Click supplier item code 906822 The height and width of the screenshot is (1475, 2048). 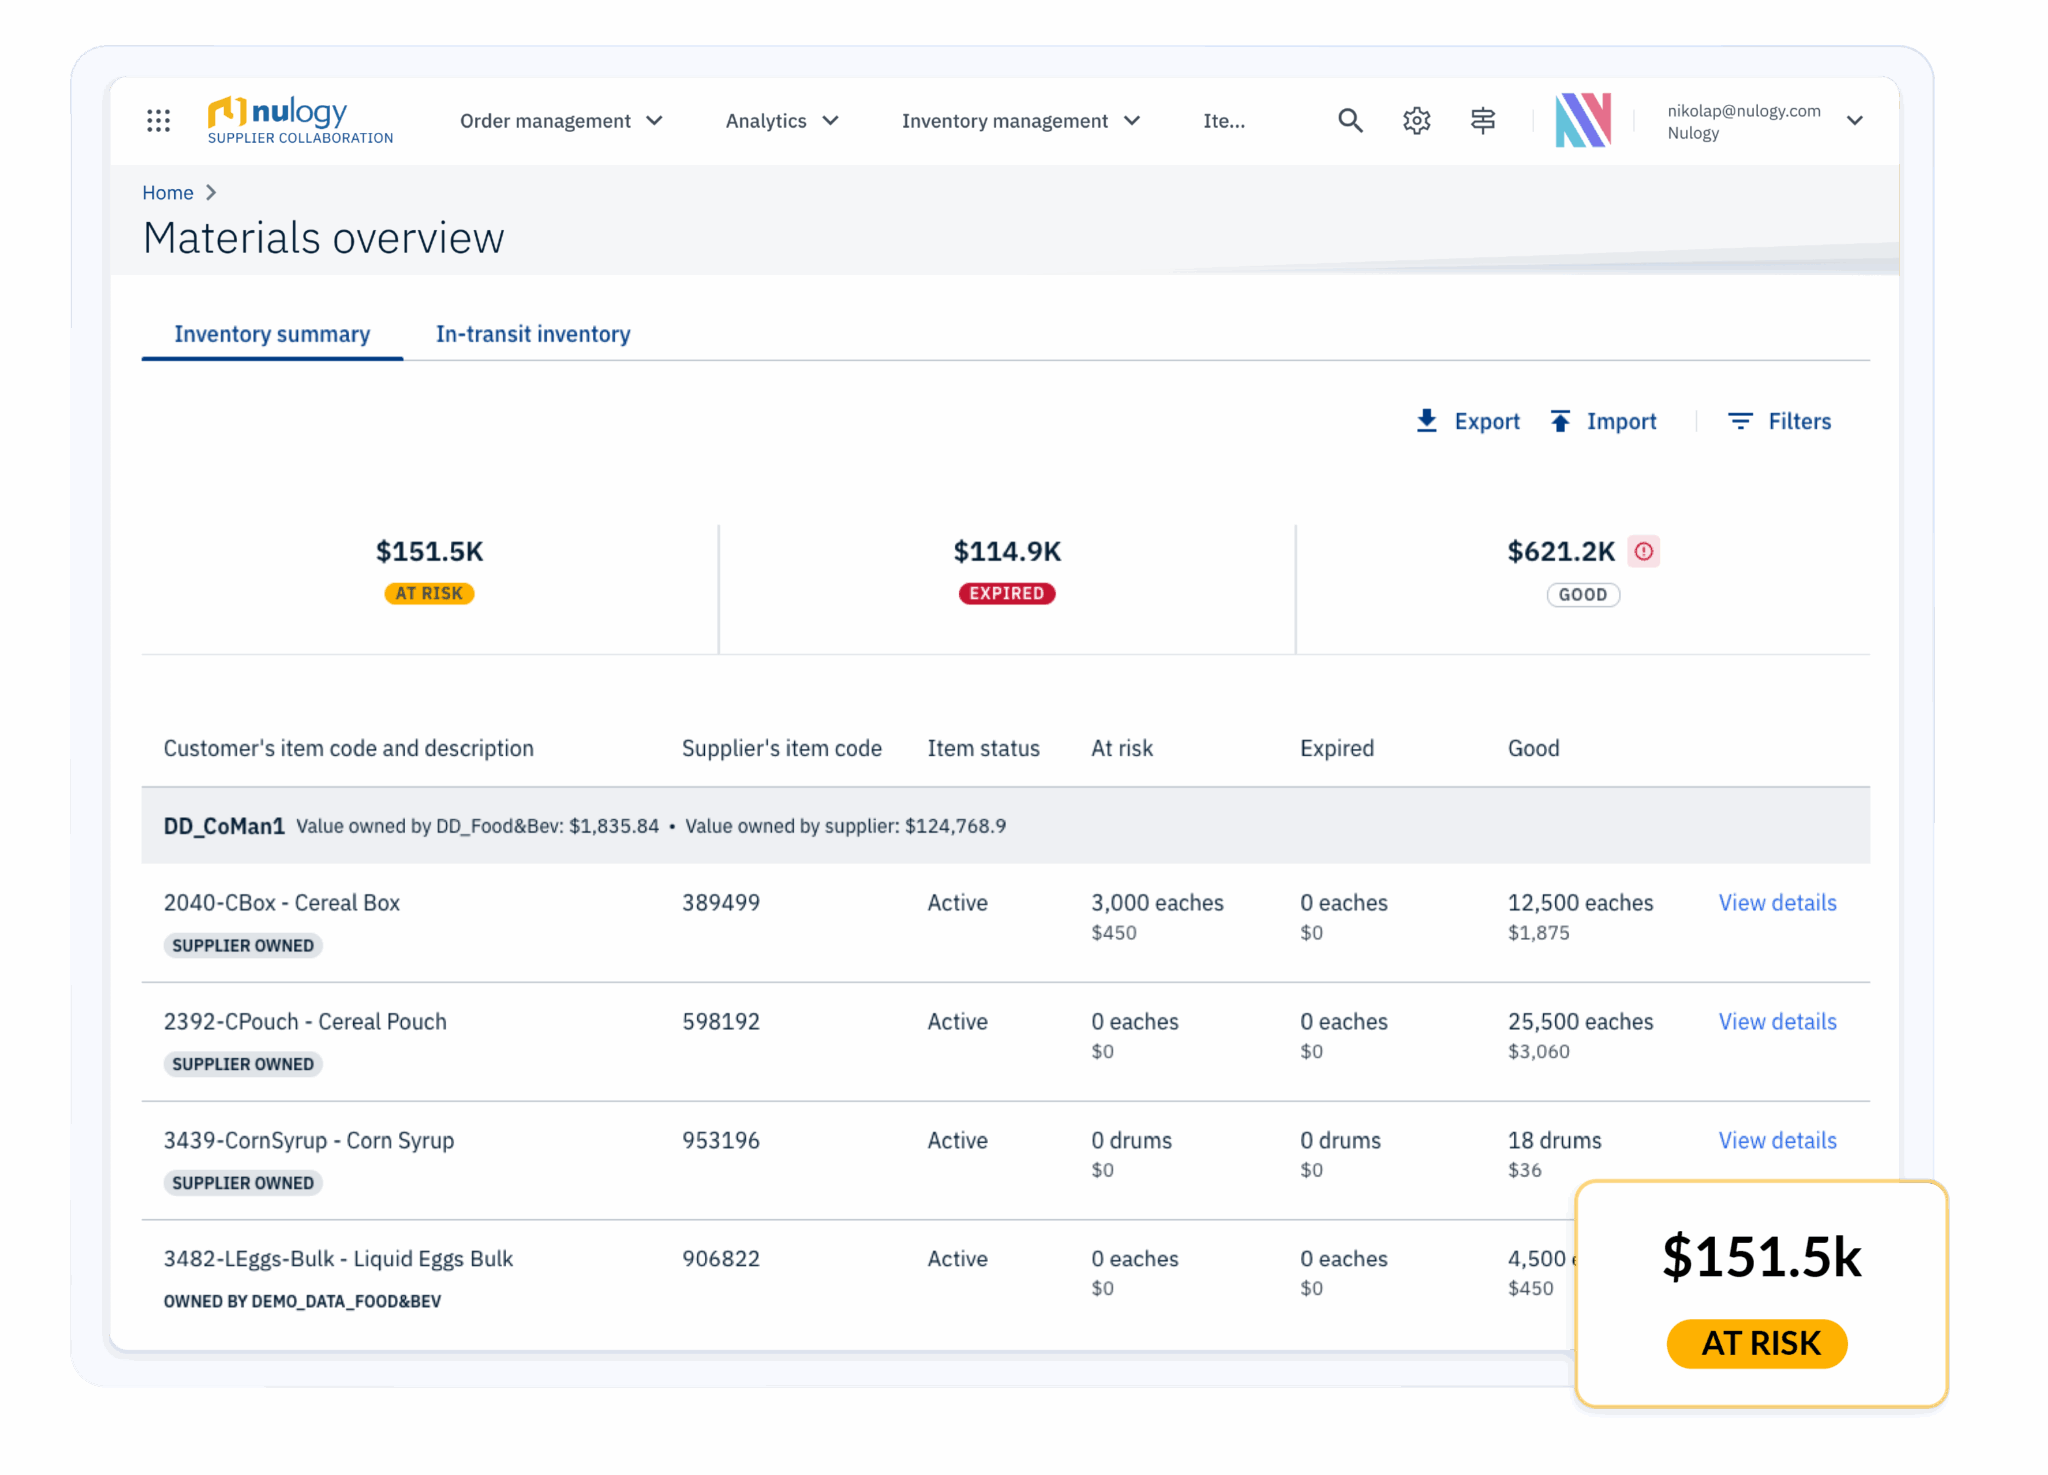[721, 1259]
